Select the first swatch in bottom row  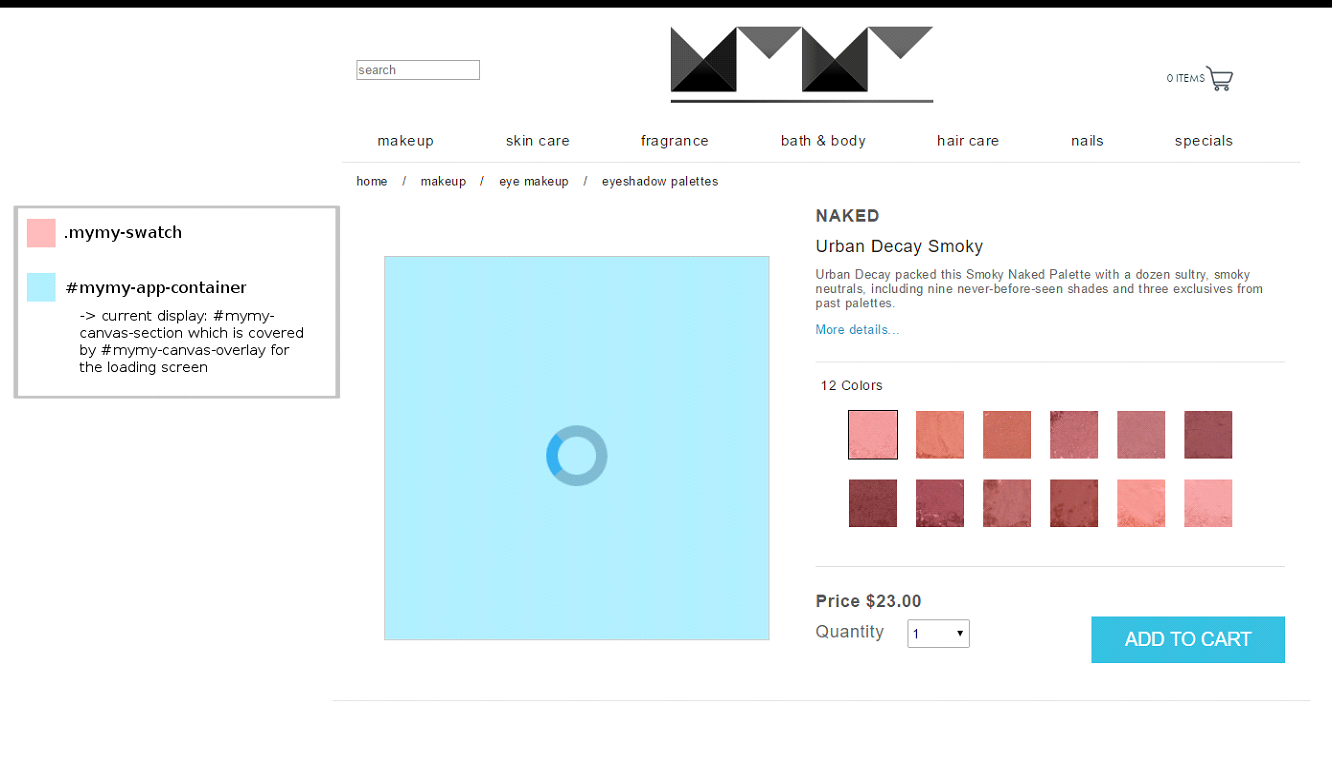[x=873, y=503]
